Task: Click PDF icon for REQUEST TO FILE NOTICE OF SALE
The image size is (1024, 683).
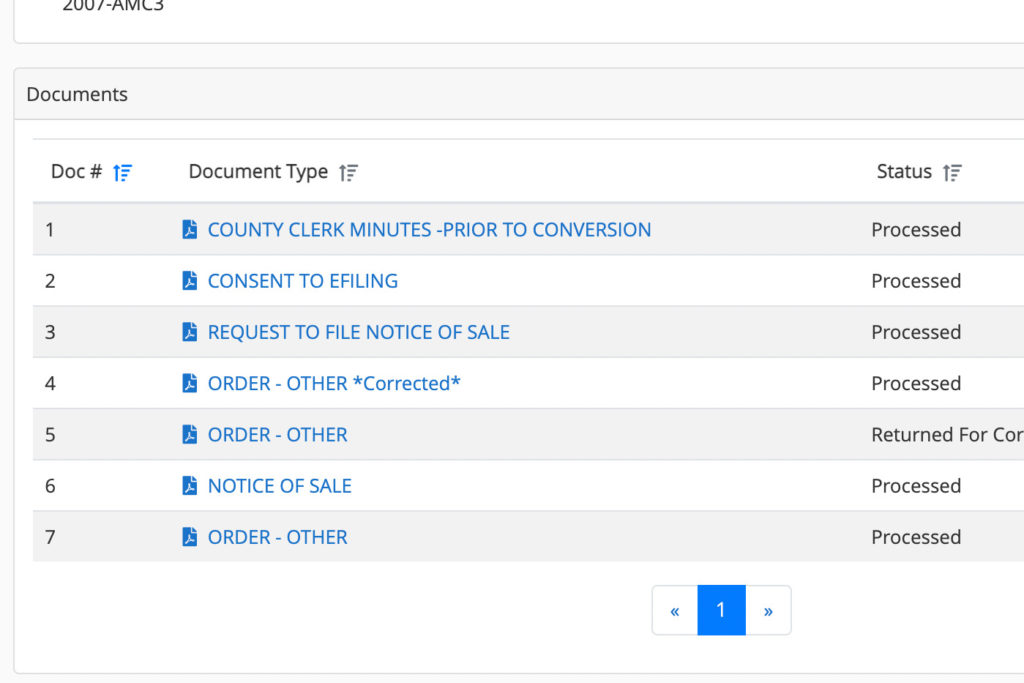Action: coord(190,332)
